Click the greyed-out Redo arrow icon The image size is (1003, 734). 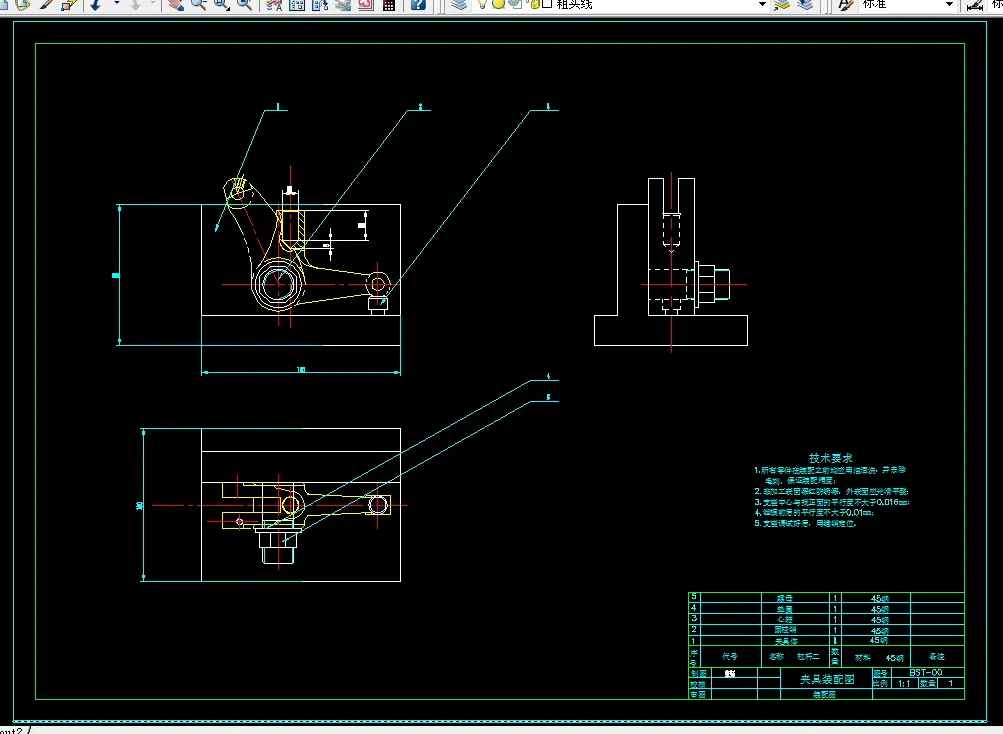point(136,4)
